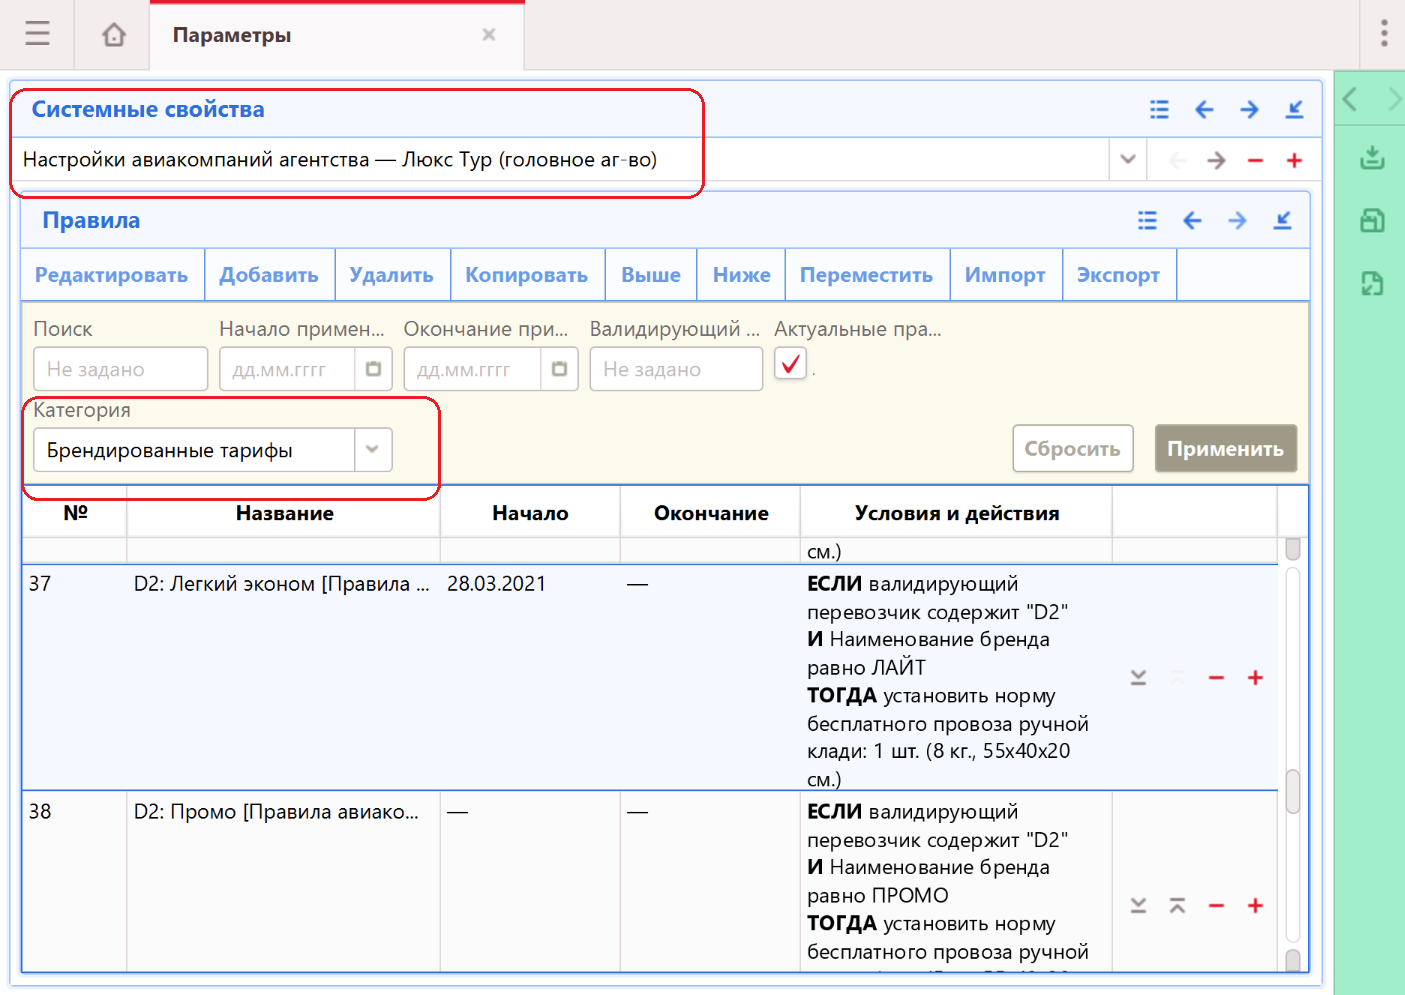Expand the agency settings dropdown arrow
Screen dimensions: 1405x995
pyautogui.click(x=1128, y=160)
